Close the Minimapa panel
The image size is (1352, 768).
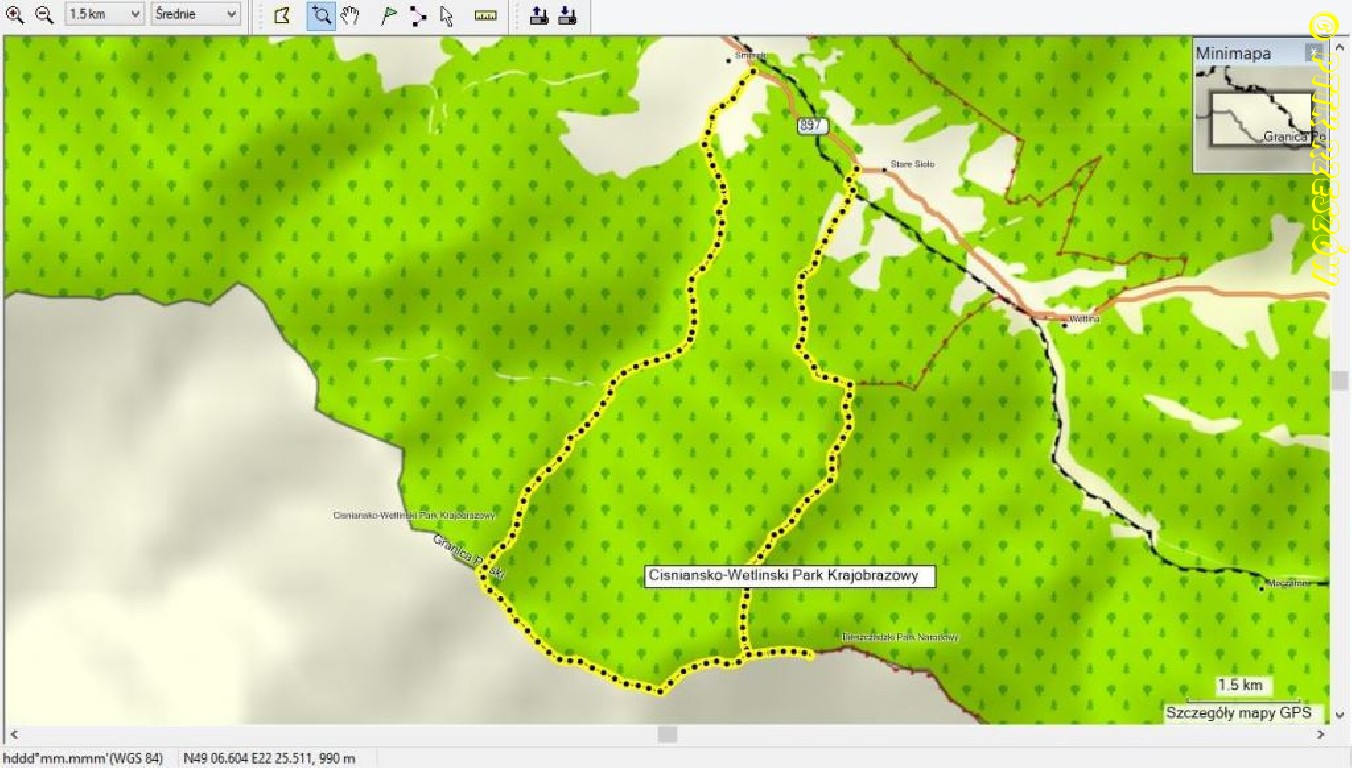pyautogui.click(x=1314, y=52)
